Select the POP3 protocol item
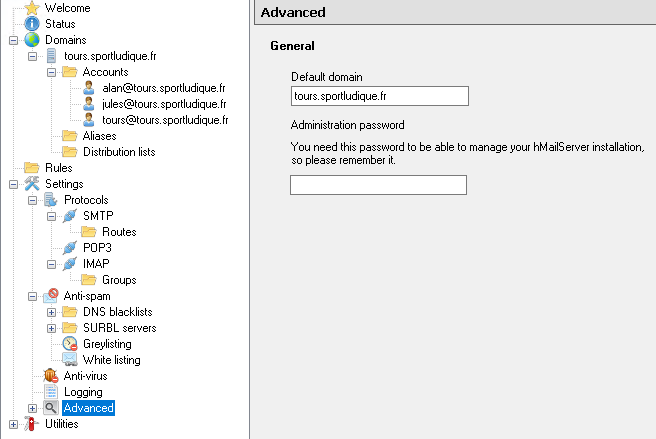This screenshot has height=439, width=656. point(98,248)
